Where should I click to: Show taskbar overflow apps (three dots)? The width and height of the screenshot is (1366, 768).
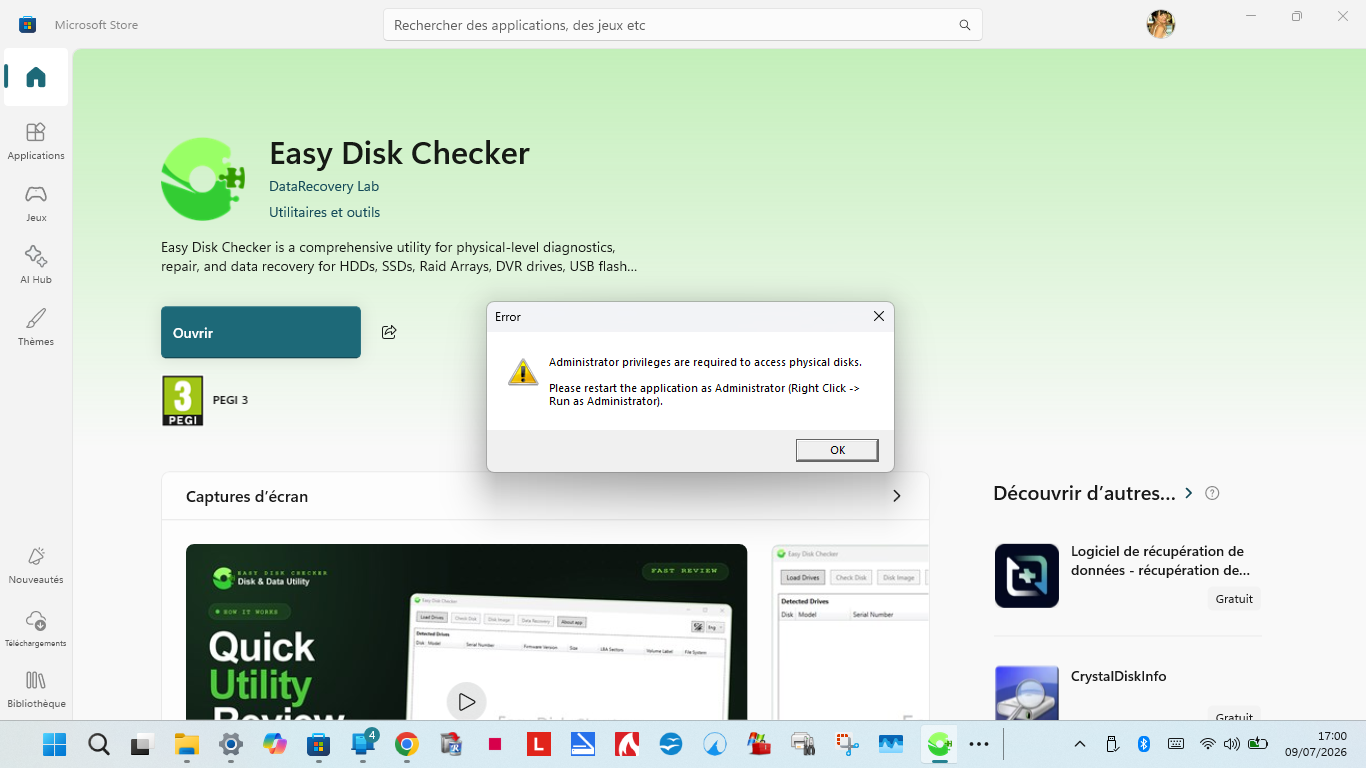(979, 744)
